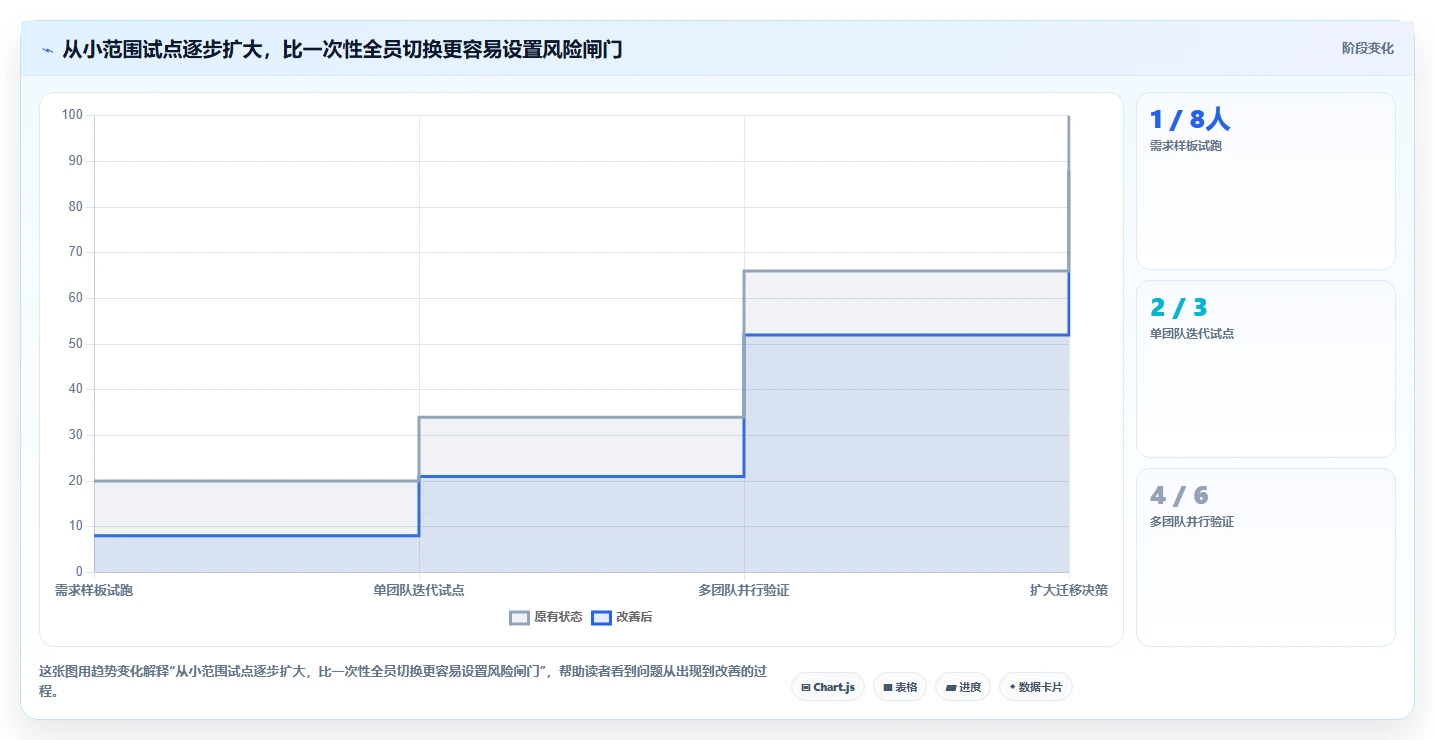Click the blue 改善后 legend swatch

click(601, 617)
